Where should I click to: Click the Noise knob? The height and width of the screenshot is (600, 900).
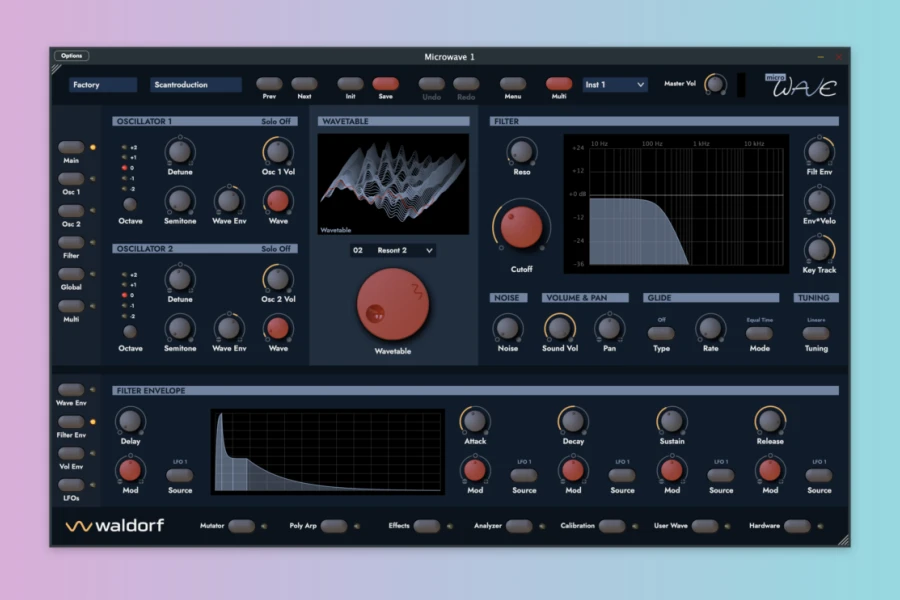507,328
